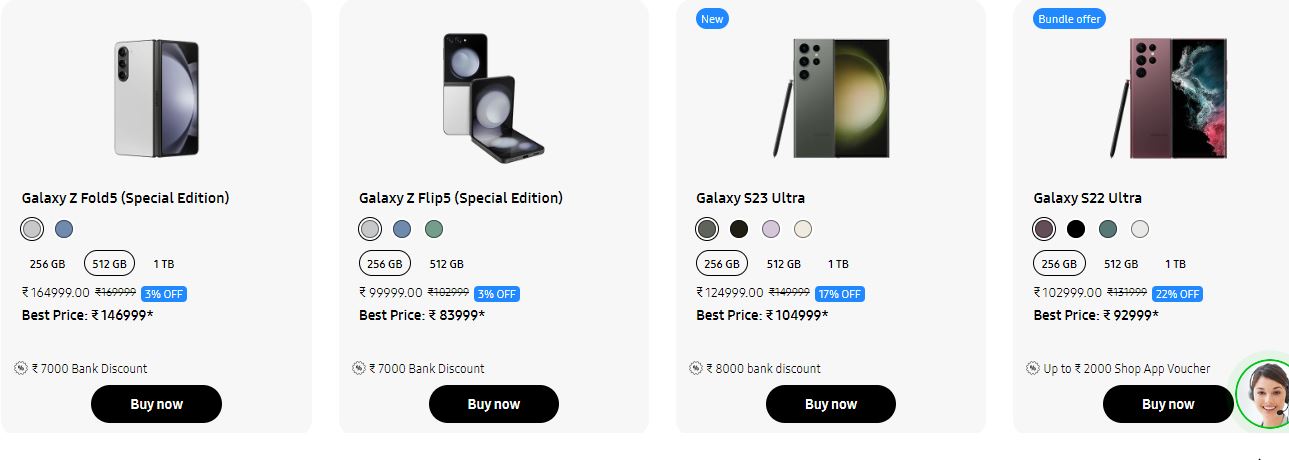Image resolution: width=1289 pixels, height=460 pixels.
Task: Pick the blue color swatch for Galaxy Z Fold5
Action: (x=64, y=229)
